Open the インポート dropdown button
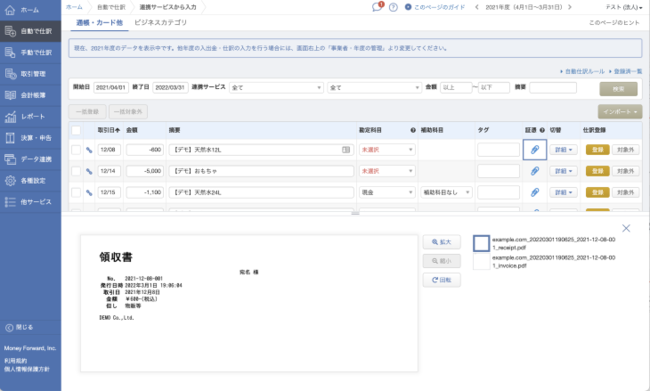 click(x=620, y=112)
